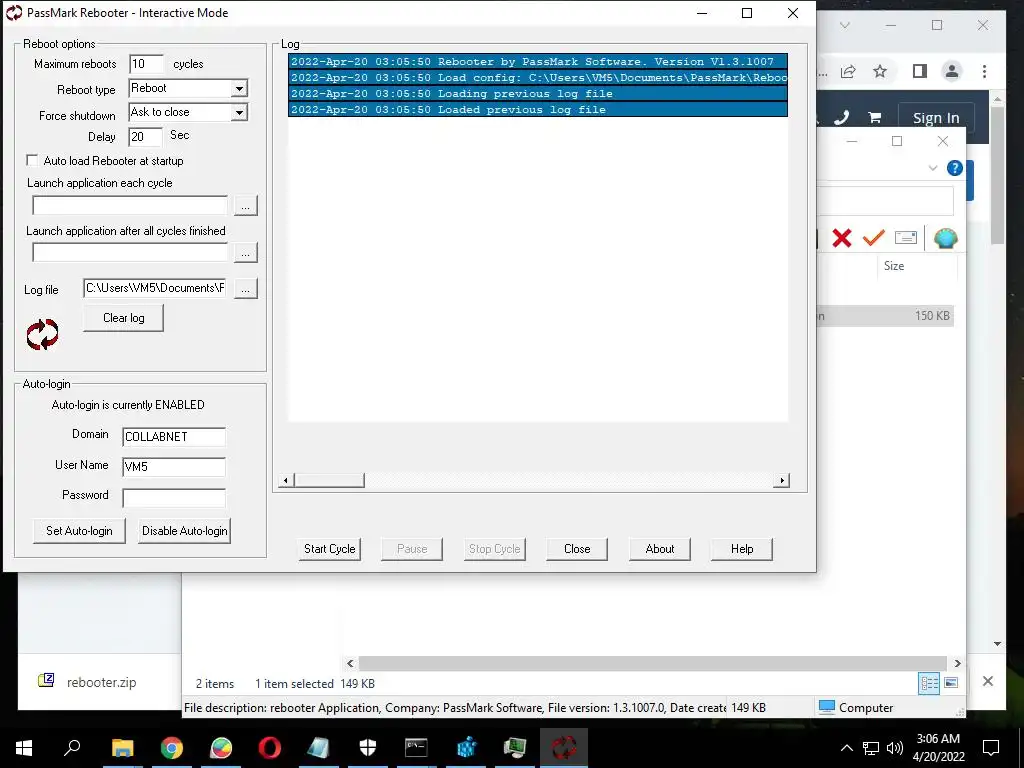
Task: Click the log scroll right arrow
Action: pyautogui.click(x=782, y=481)
